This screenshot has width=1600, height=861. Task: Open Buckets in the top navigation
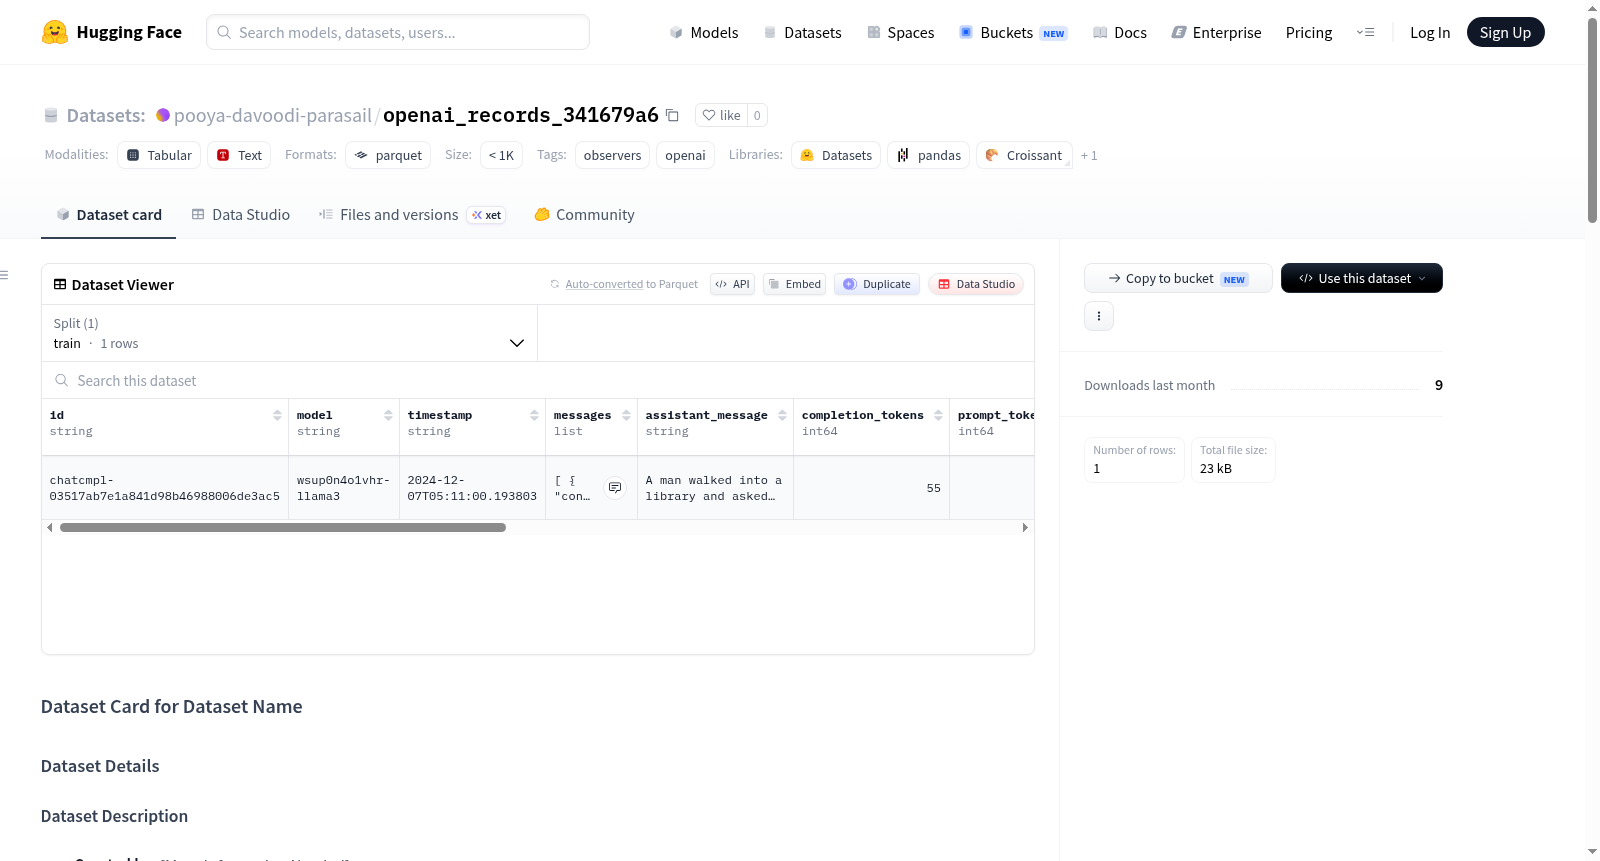[1013, 32]
